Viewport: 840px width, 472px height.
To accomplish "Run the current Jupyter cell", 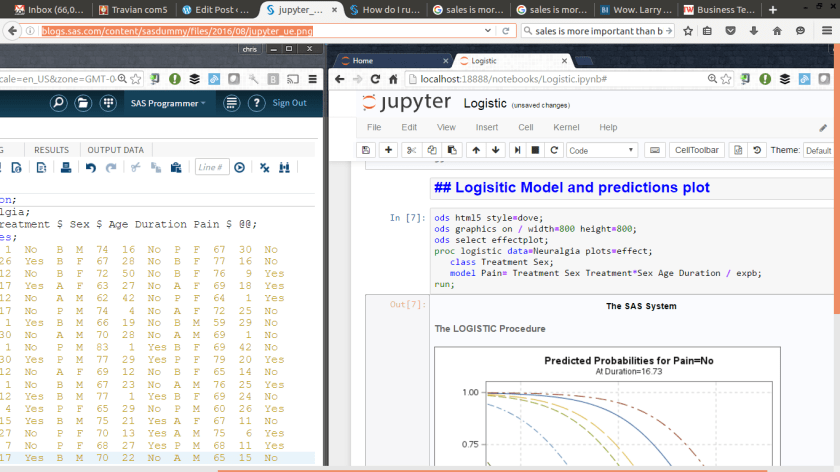I will (x=517, y=151).
